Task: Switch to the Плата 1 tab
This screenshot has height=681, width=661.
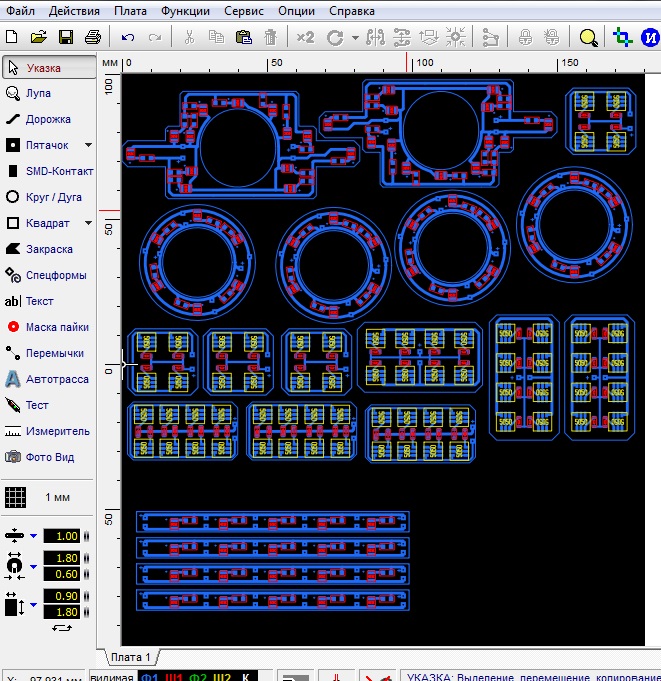Action: click(x=130, y=657)
